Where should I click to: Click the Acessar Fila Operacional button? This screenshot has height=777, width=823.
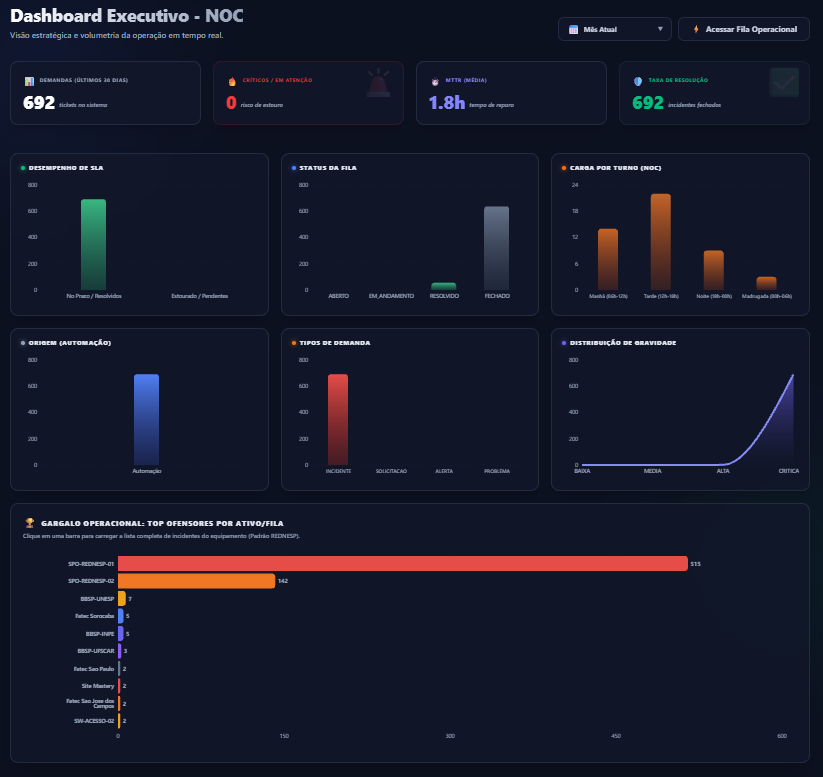click(744, 29)
